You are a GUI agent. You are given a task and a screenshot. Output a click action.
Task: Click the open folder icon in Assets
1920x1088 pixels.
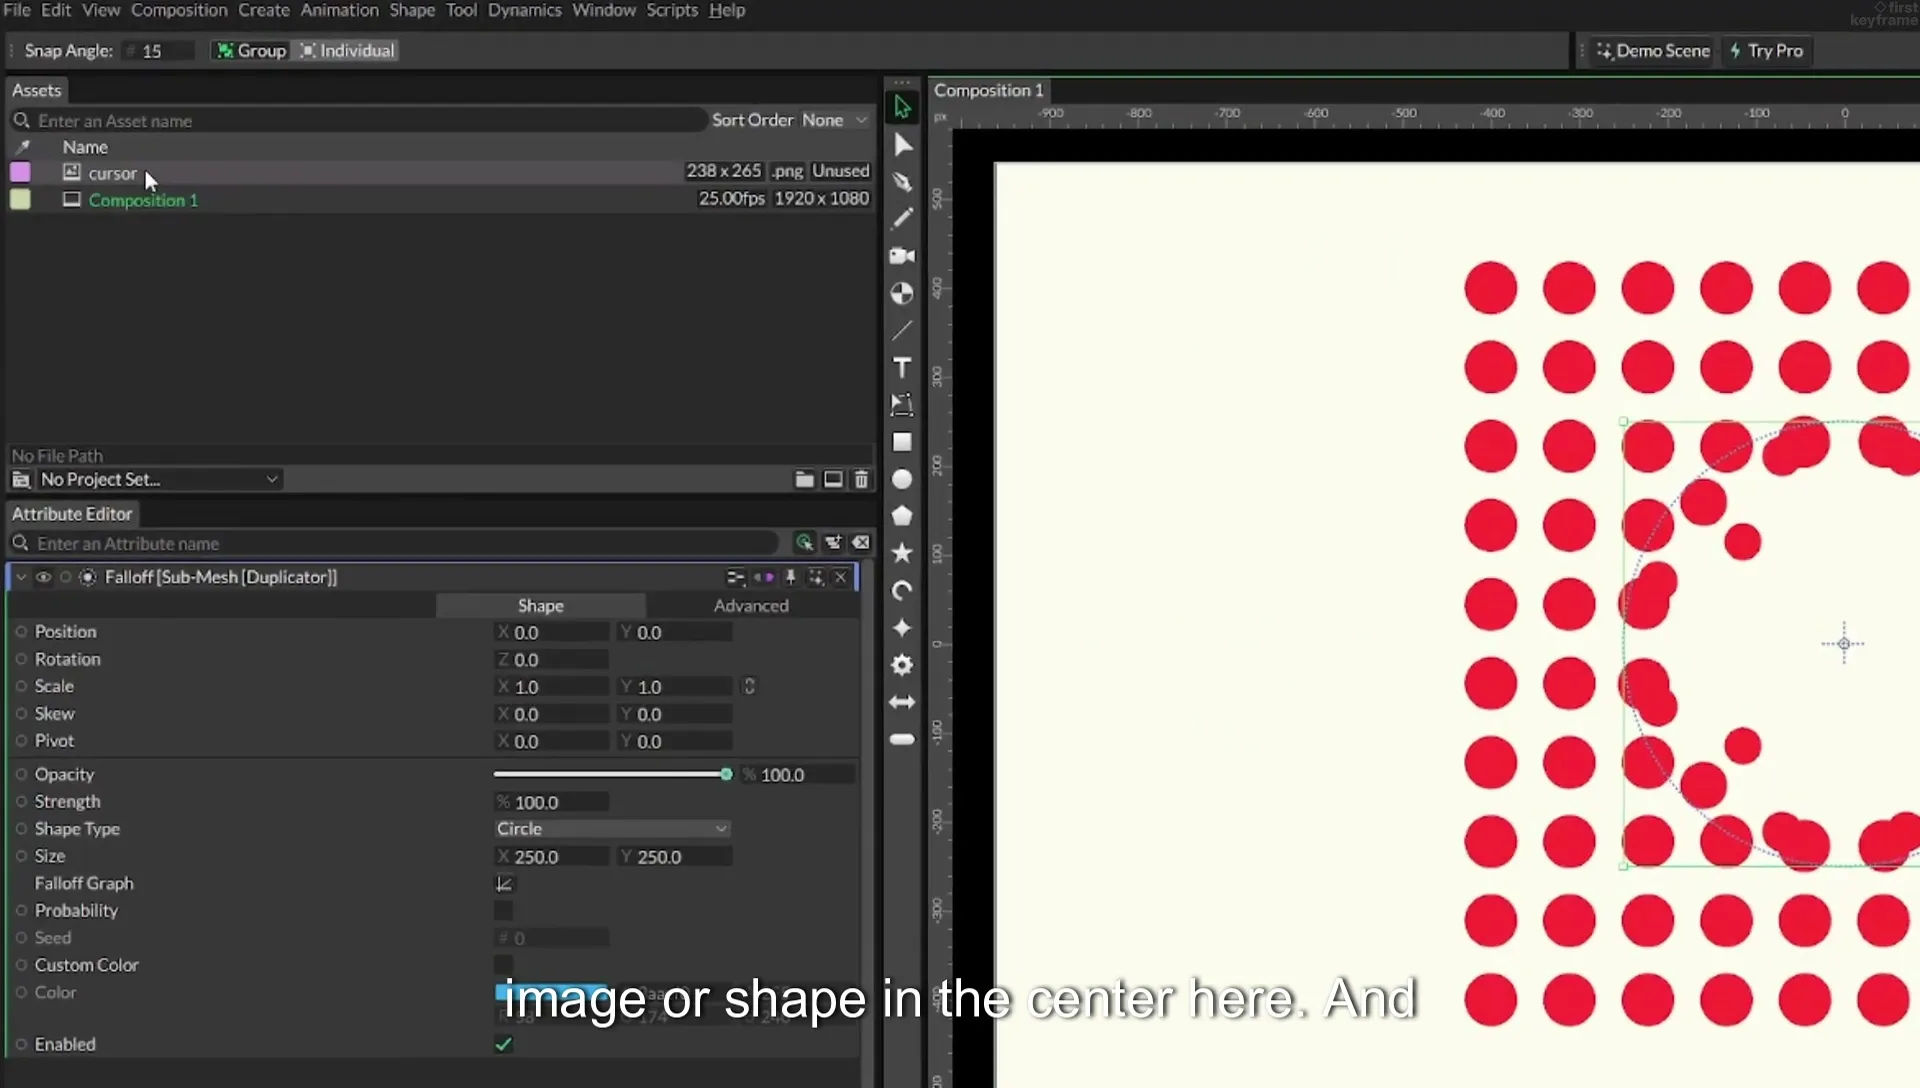(x=804, y=480)
